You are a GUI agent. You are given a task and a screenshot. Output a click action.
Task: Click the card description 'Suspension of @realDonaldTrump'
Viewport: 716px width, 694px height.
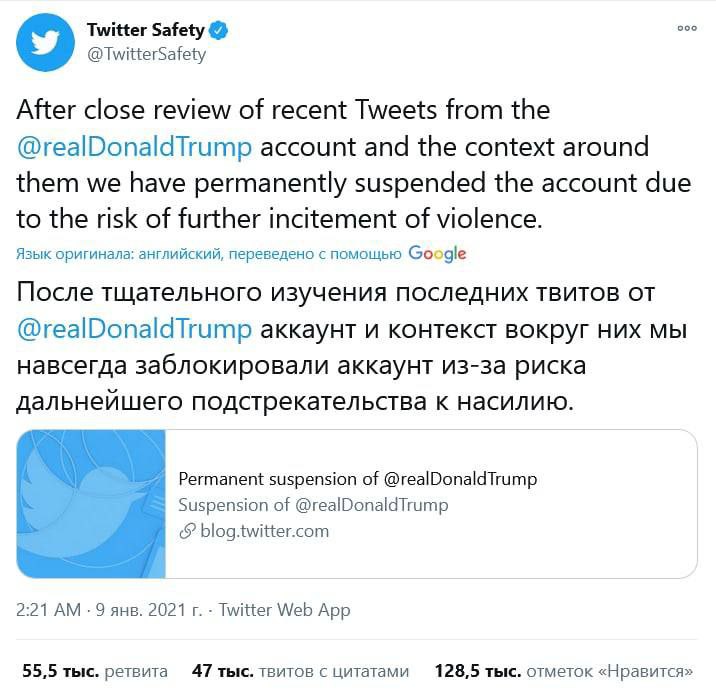(x=313, y=505)
